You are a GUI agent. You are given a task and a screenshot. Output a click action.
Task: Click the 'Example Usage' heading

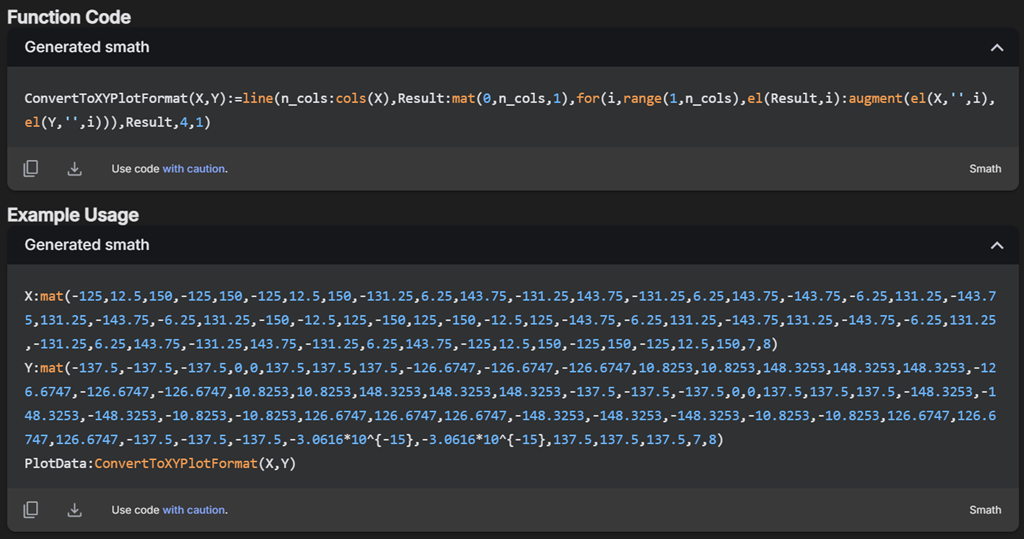[x=73, y=215]
